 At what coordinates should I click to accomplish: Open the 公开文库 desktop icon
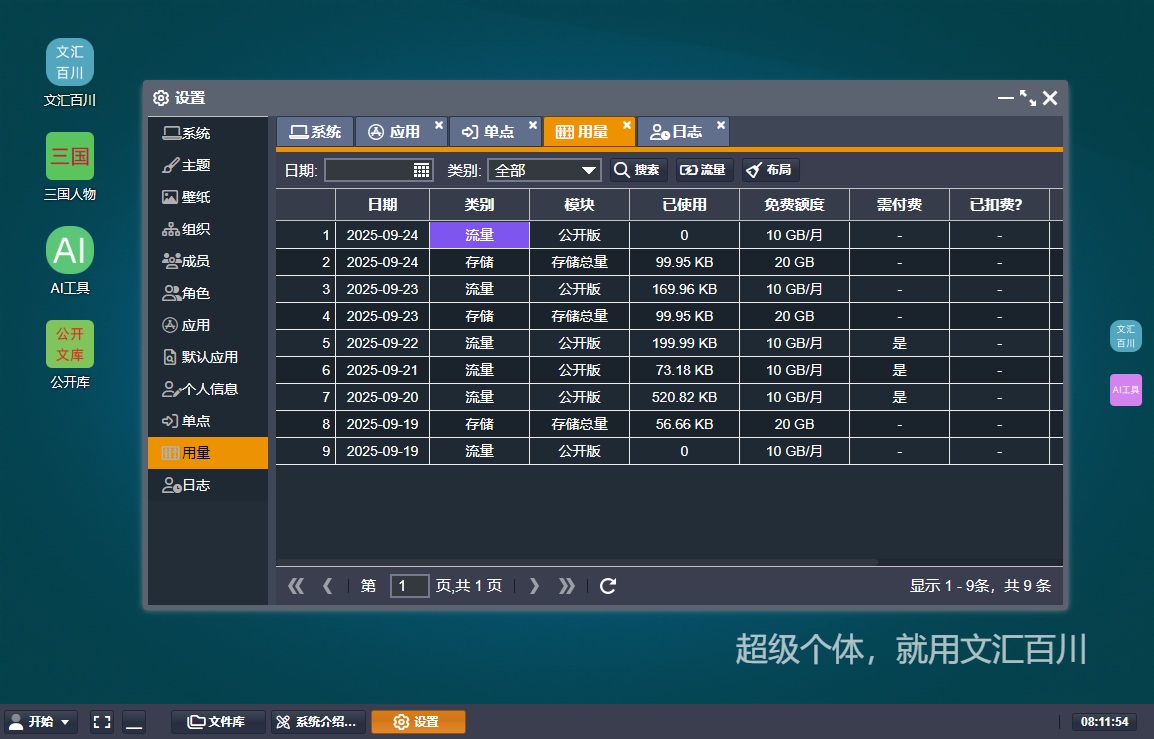(69, 344)
